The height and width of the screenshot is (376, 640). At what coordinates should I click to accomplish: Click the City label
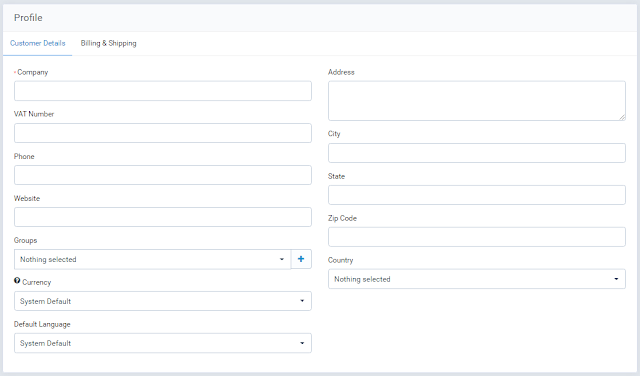coord(334,134)
